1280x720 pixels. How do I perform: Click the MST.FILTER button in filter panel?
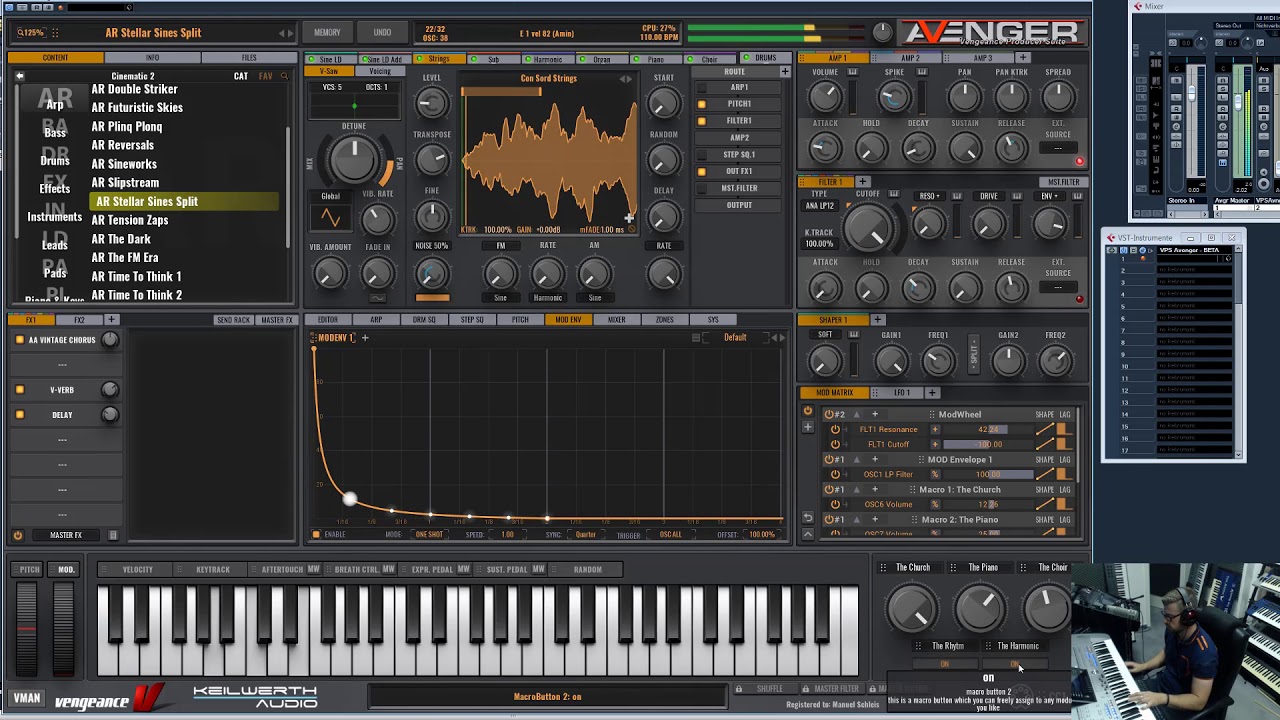pos(1063,182)
